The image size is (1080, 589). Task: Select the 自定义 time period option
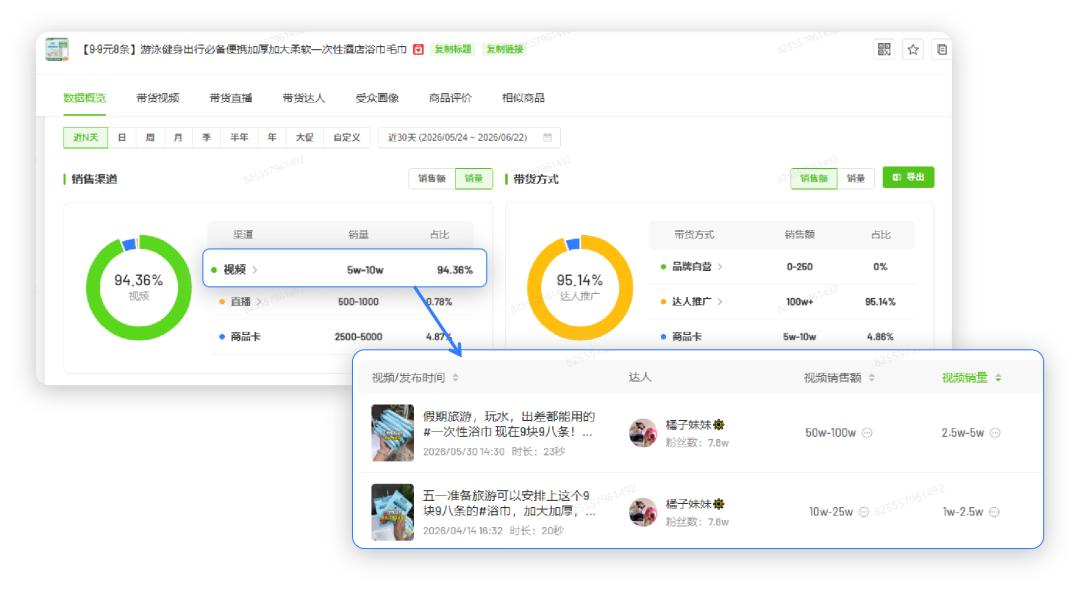346,137
